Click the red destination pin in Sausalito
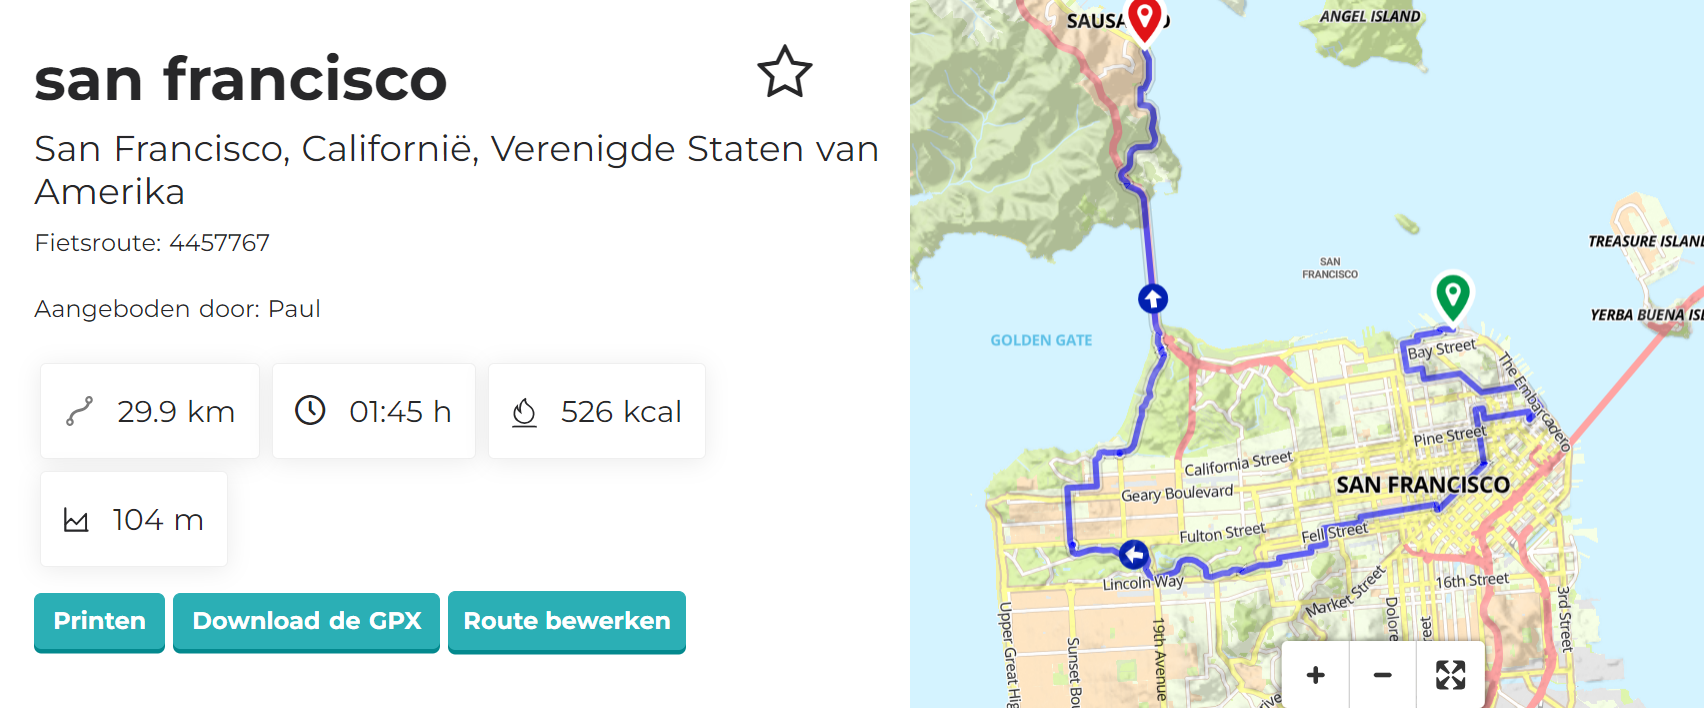1704x708 pixels. coord(1144,18)
